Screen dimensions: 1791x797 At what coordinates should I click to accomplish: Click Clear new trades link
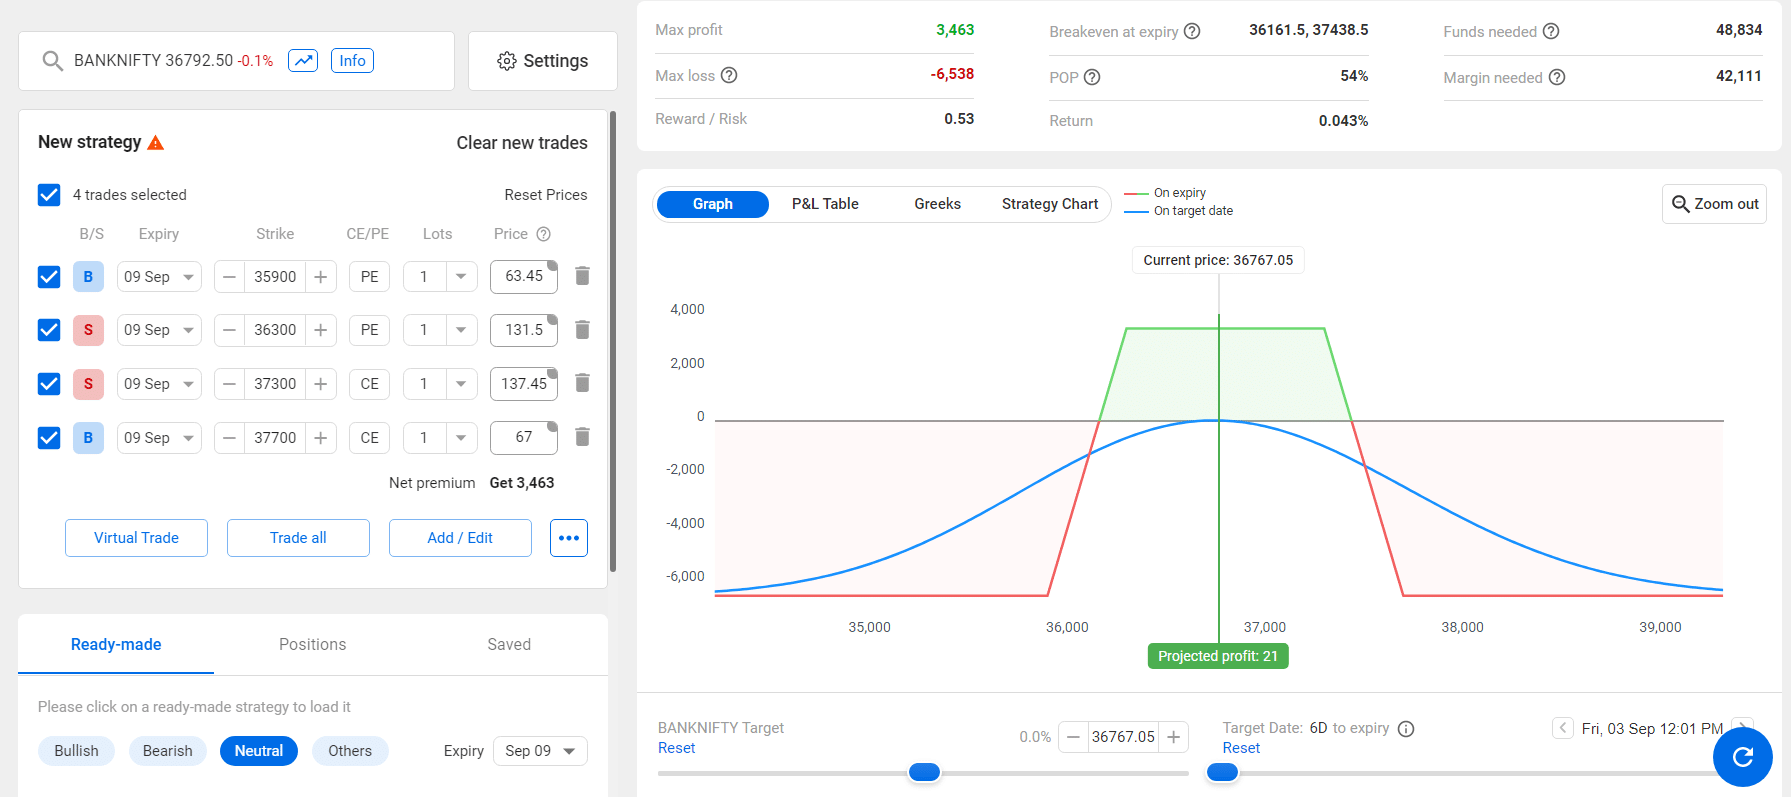point(522,143)
